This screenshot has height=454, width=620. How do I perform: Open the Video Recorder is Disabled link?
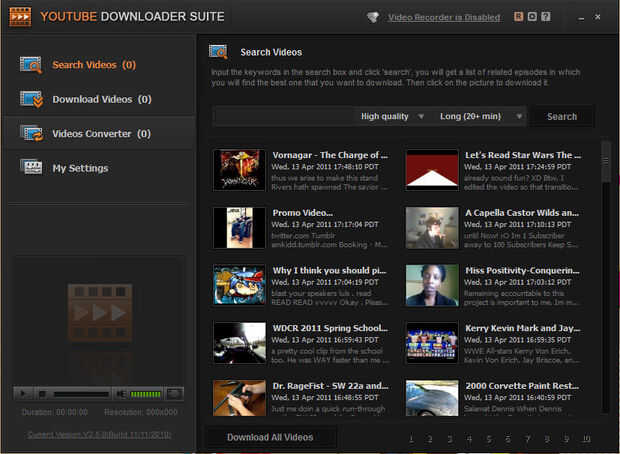[x=444, y=17]
